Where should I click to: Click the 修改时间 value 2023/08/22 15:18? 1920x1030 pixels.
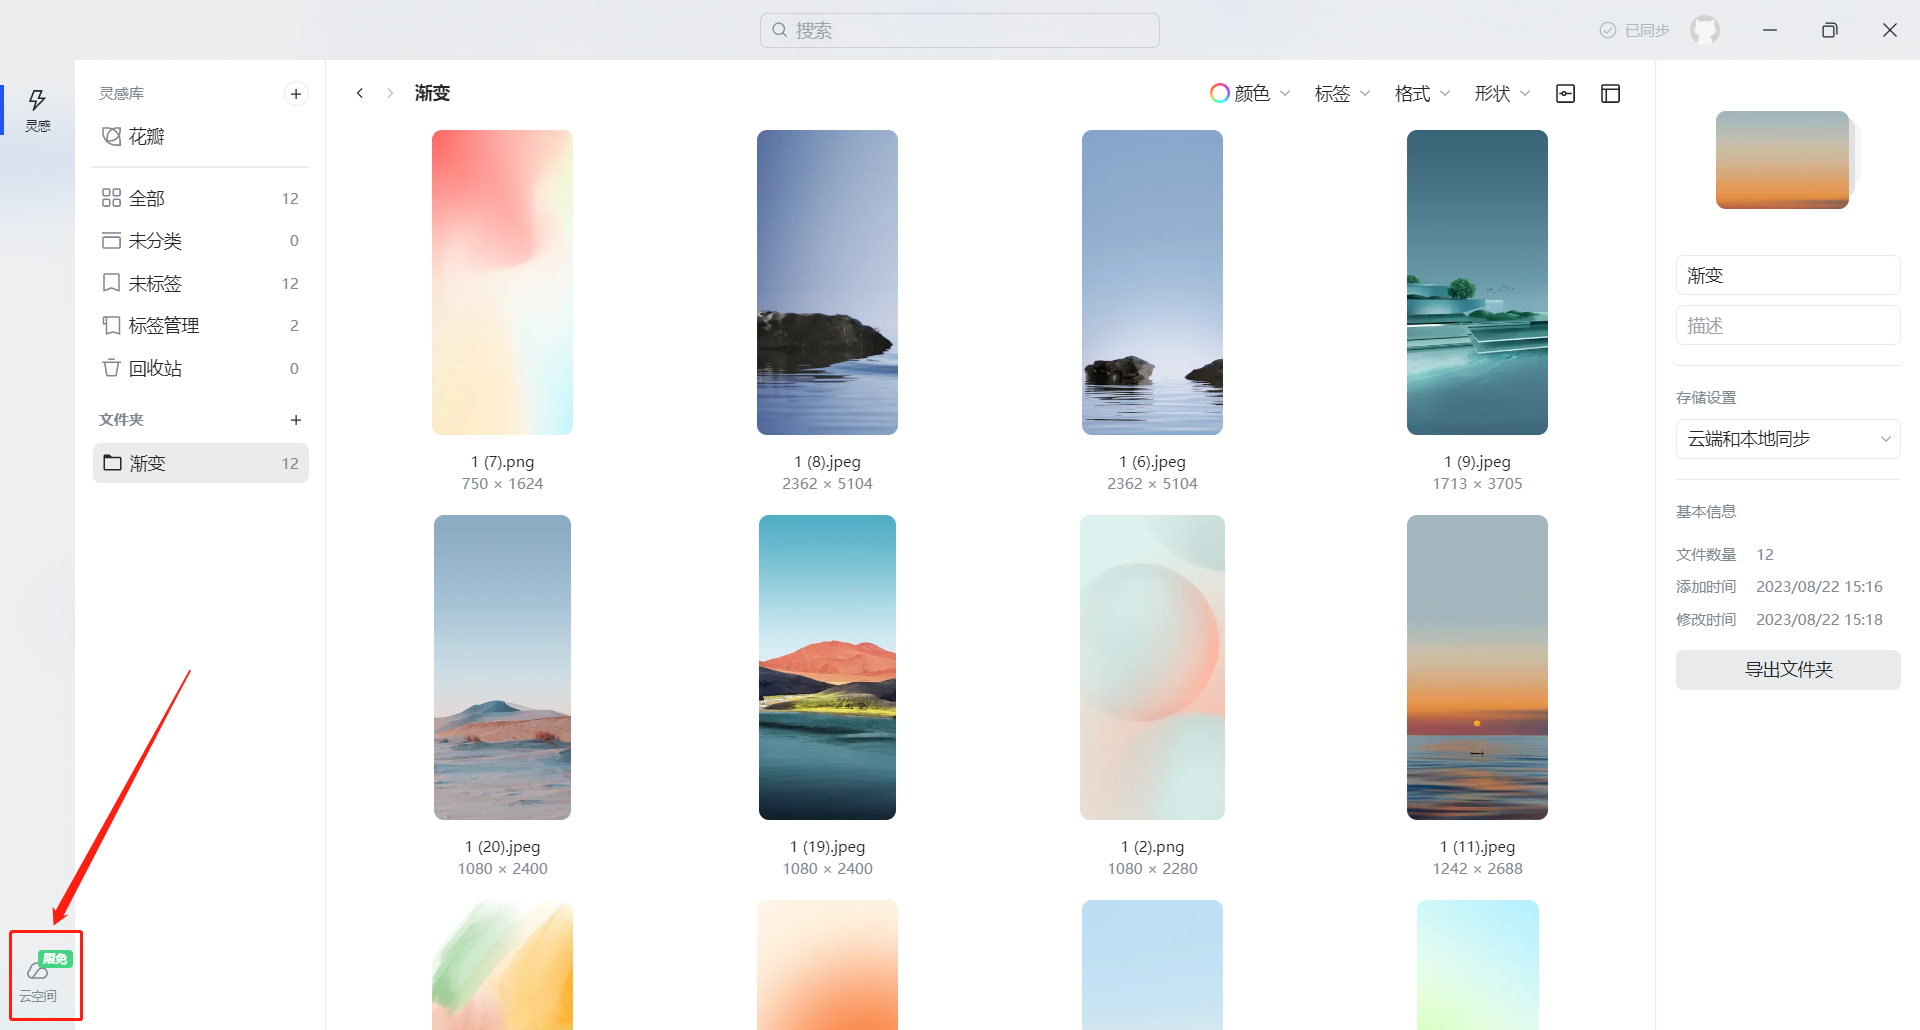click(1819, 620)
